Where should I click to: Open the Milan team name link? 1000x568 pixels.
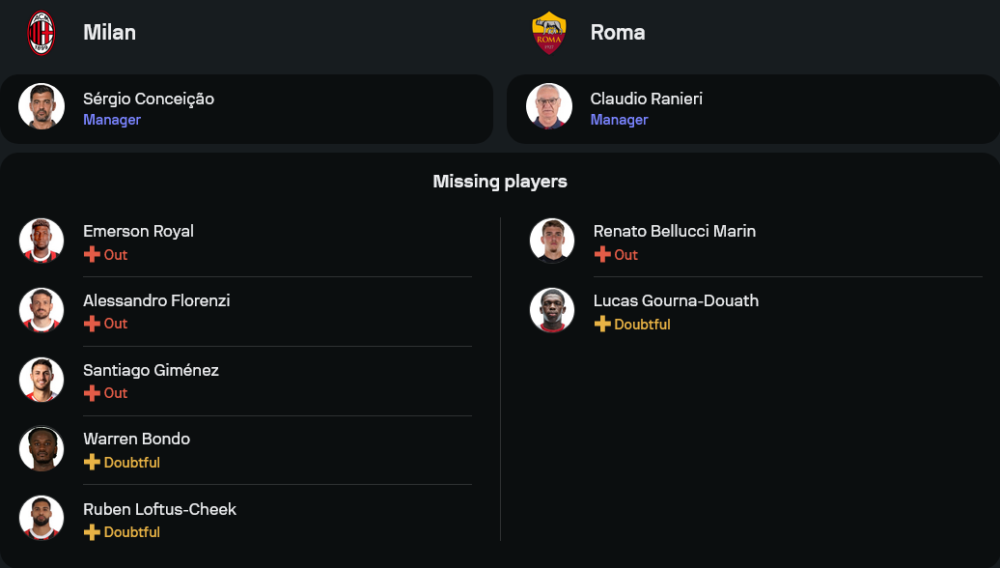[x=109, y=32]
